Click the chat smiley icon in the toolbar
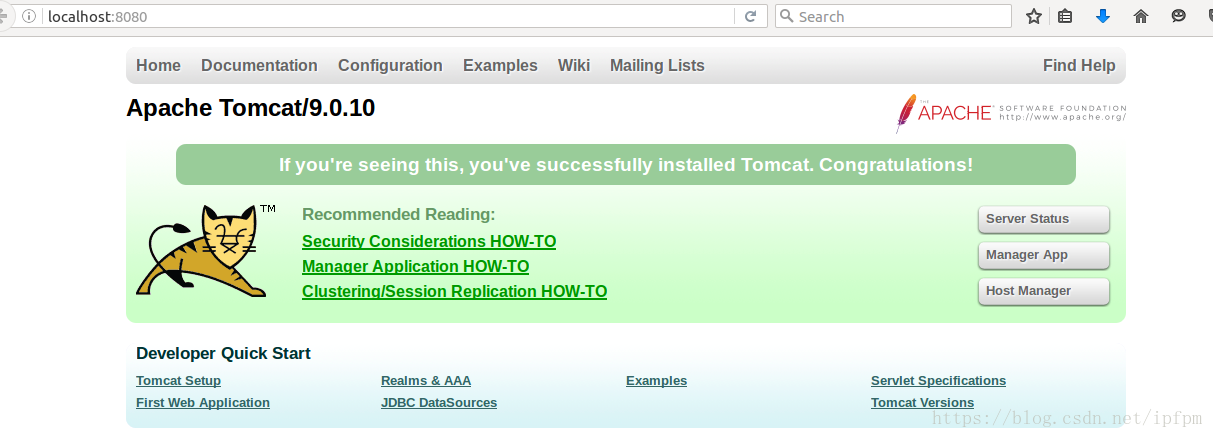Viewport: 1213px width, 438px height. 1179,16
